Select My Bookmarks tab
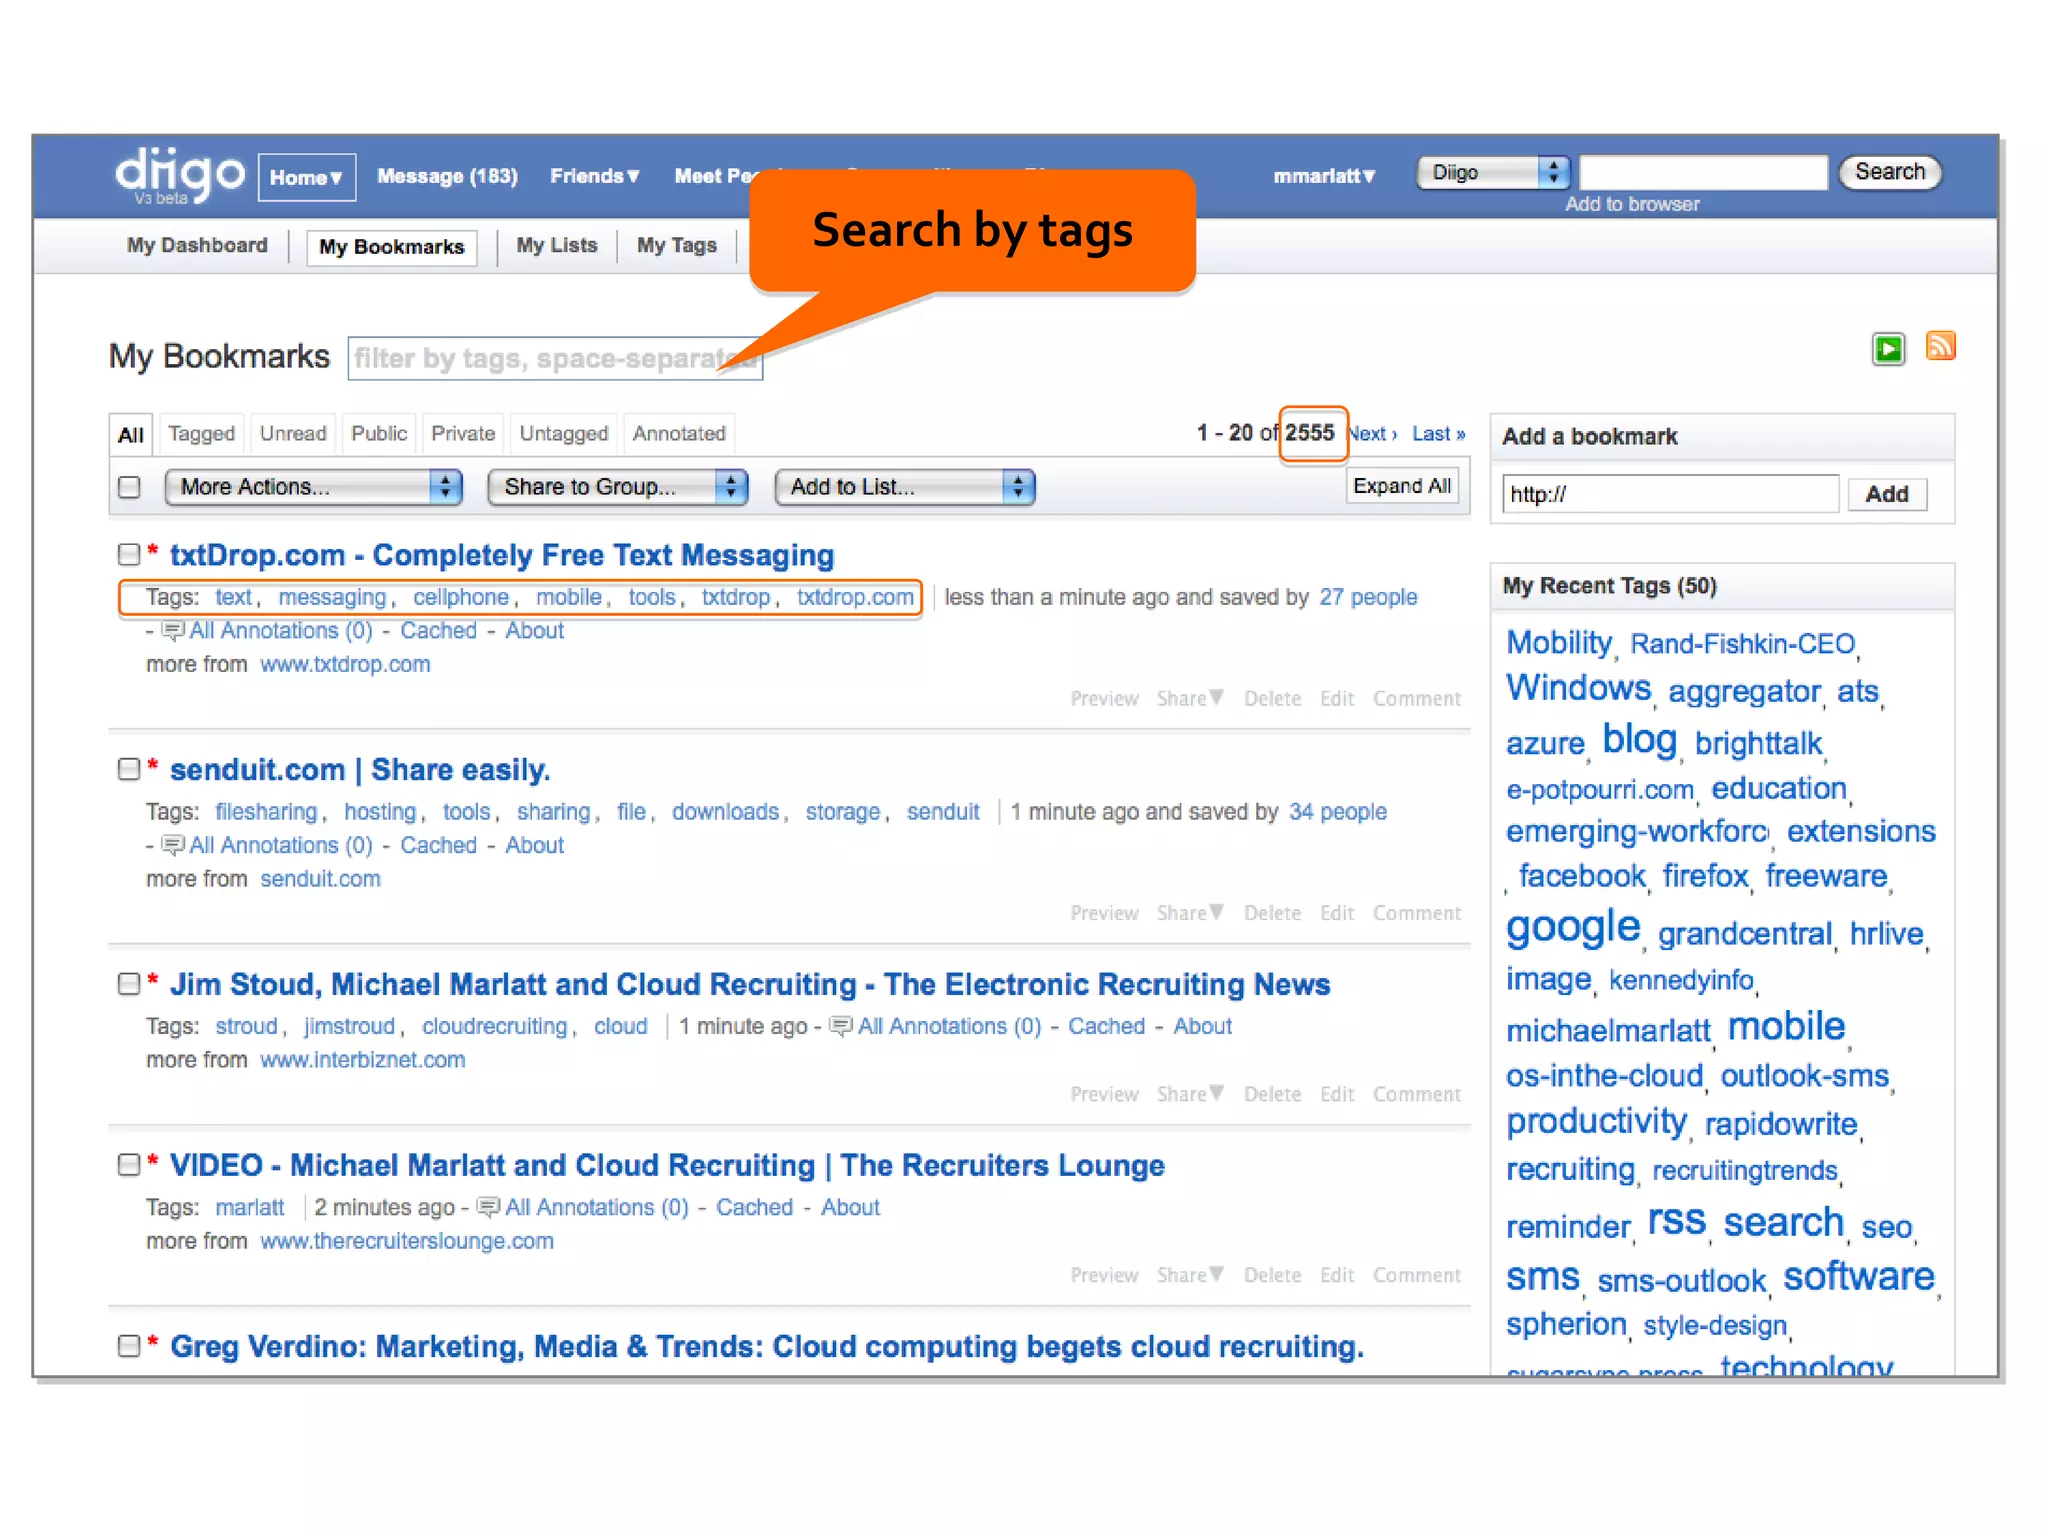Viewport: 2048px width, 1536px height. (x=392, y=247)
